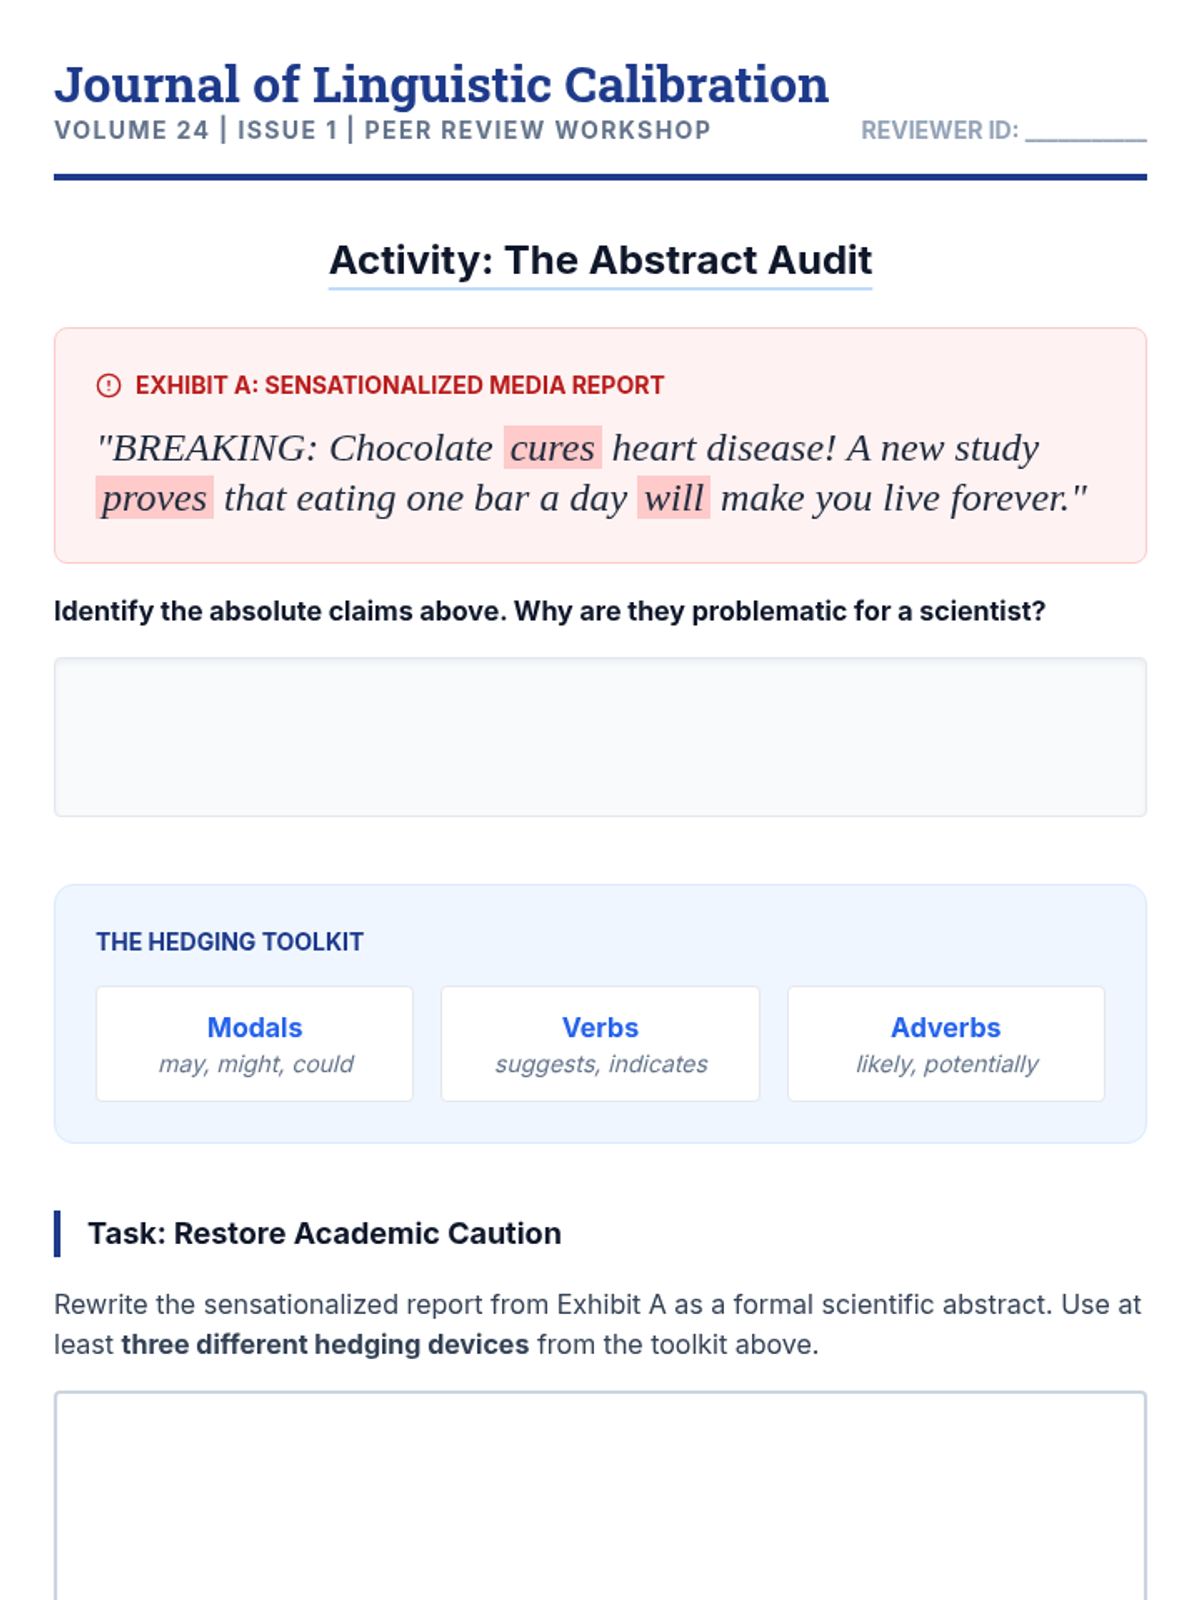Screen dimensions: 1200x1600
Task: Click the Exhibit A warning icon
Action: tap(108, 385)
